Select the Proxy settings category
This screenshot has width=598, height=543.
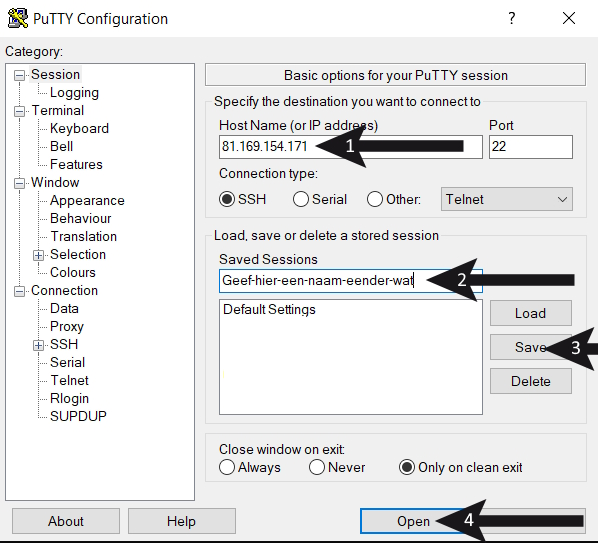(67, 326)
